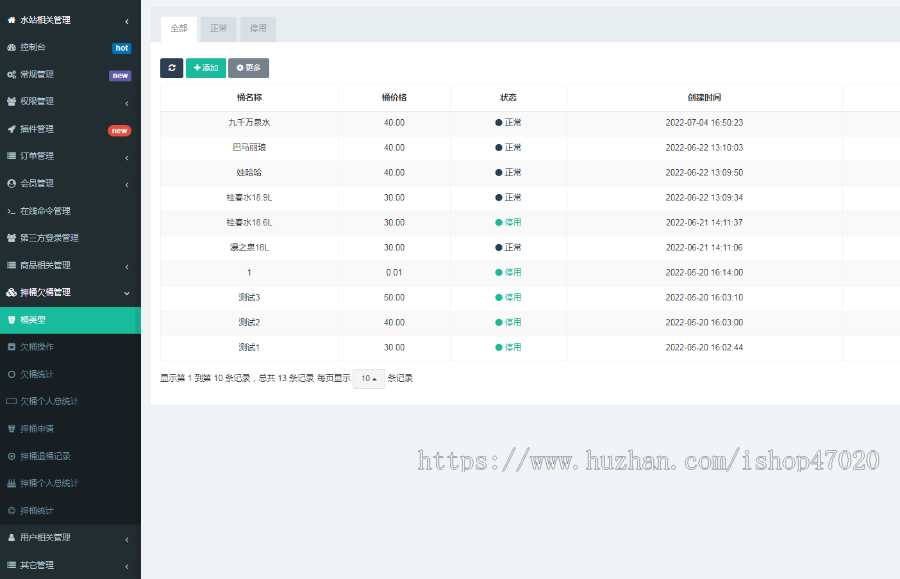900x579 pixels.
Task: Click the icon beside 欠桶操作
Action: (x=11, y=347)
